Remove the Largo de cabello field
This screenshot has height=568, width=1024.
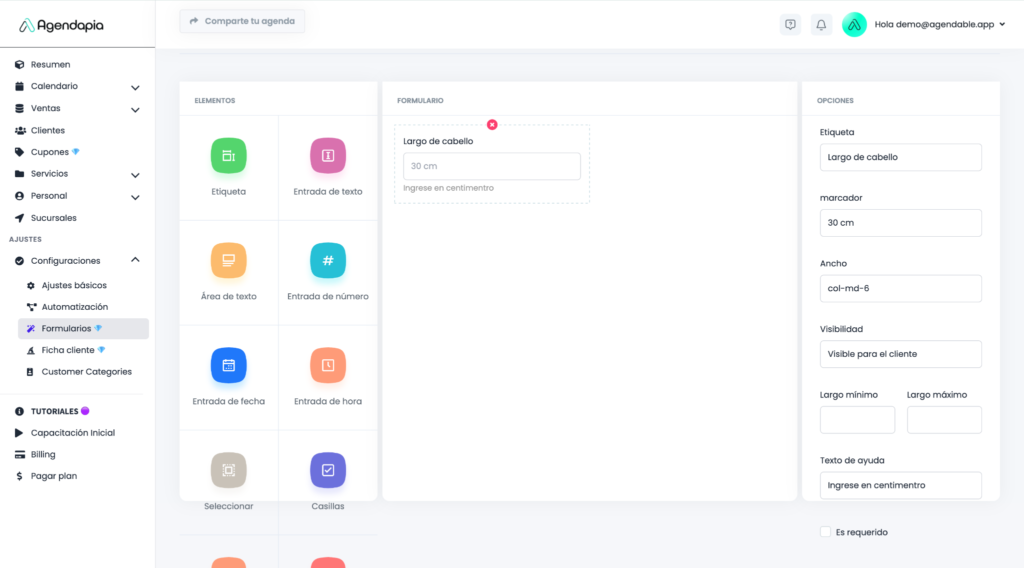(492, 124)
